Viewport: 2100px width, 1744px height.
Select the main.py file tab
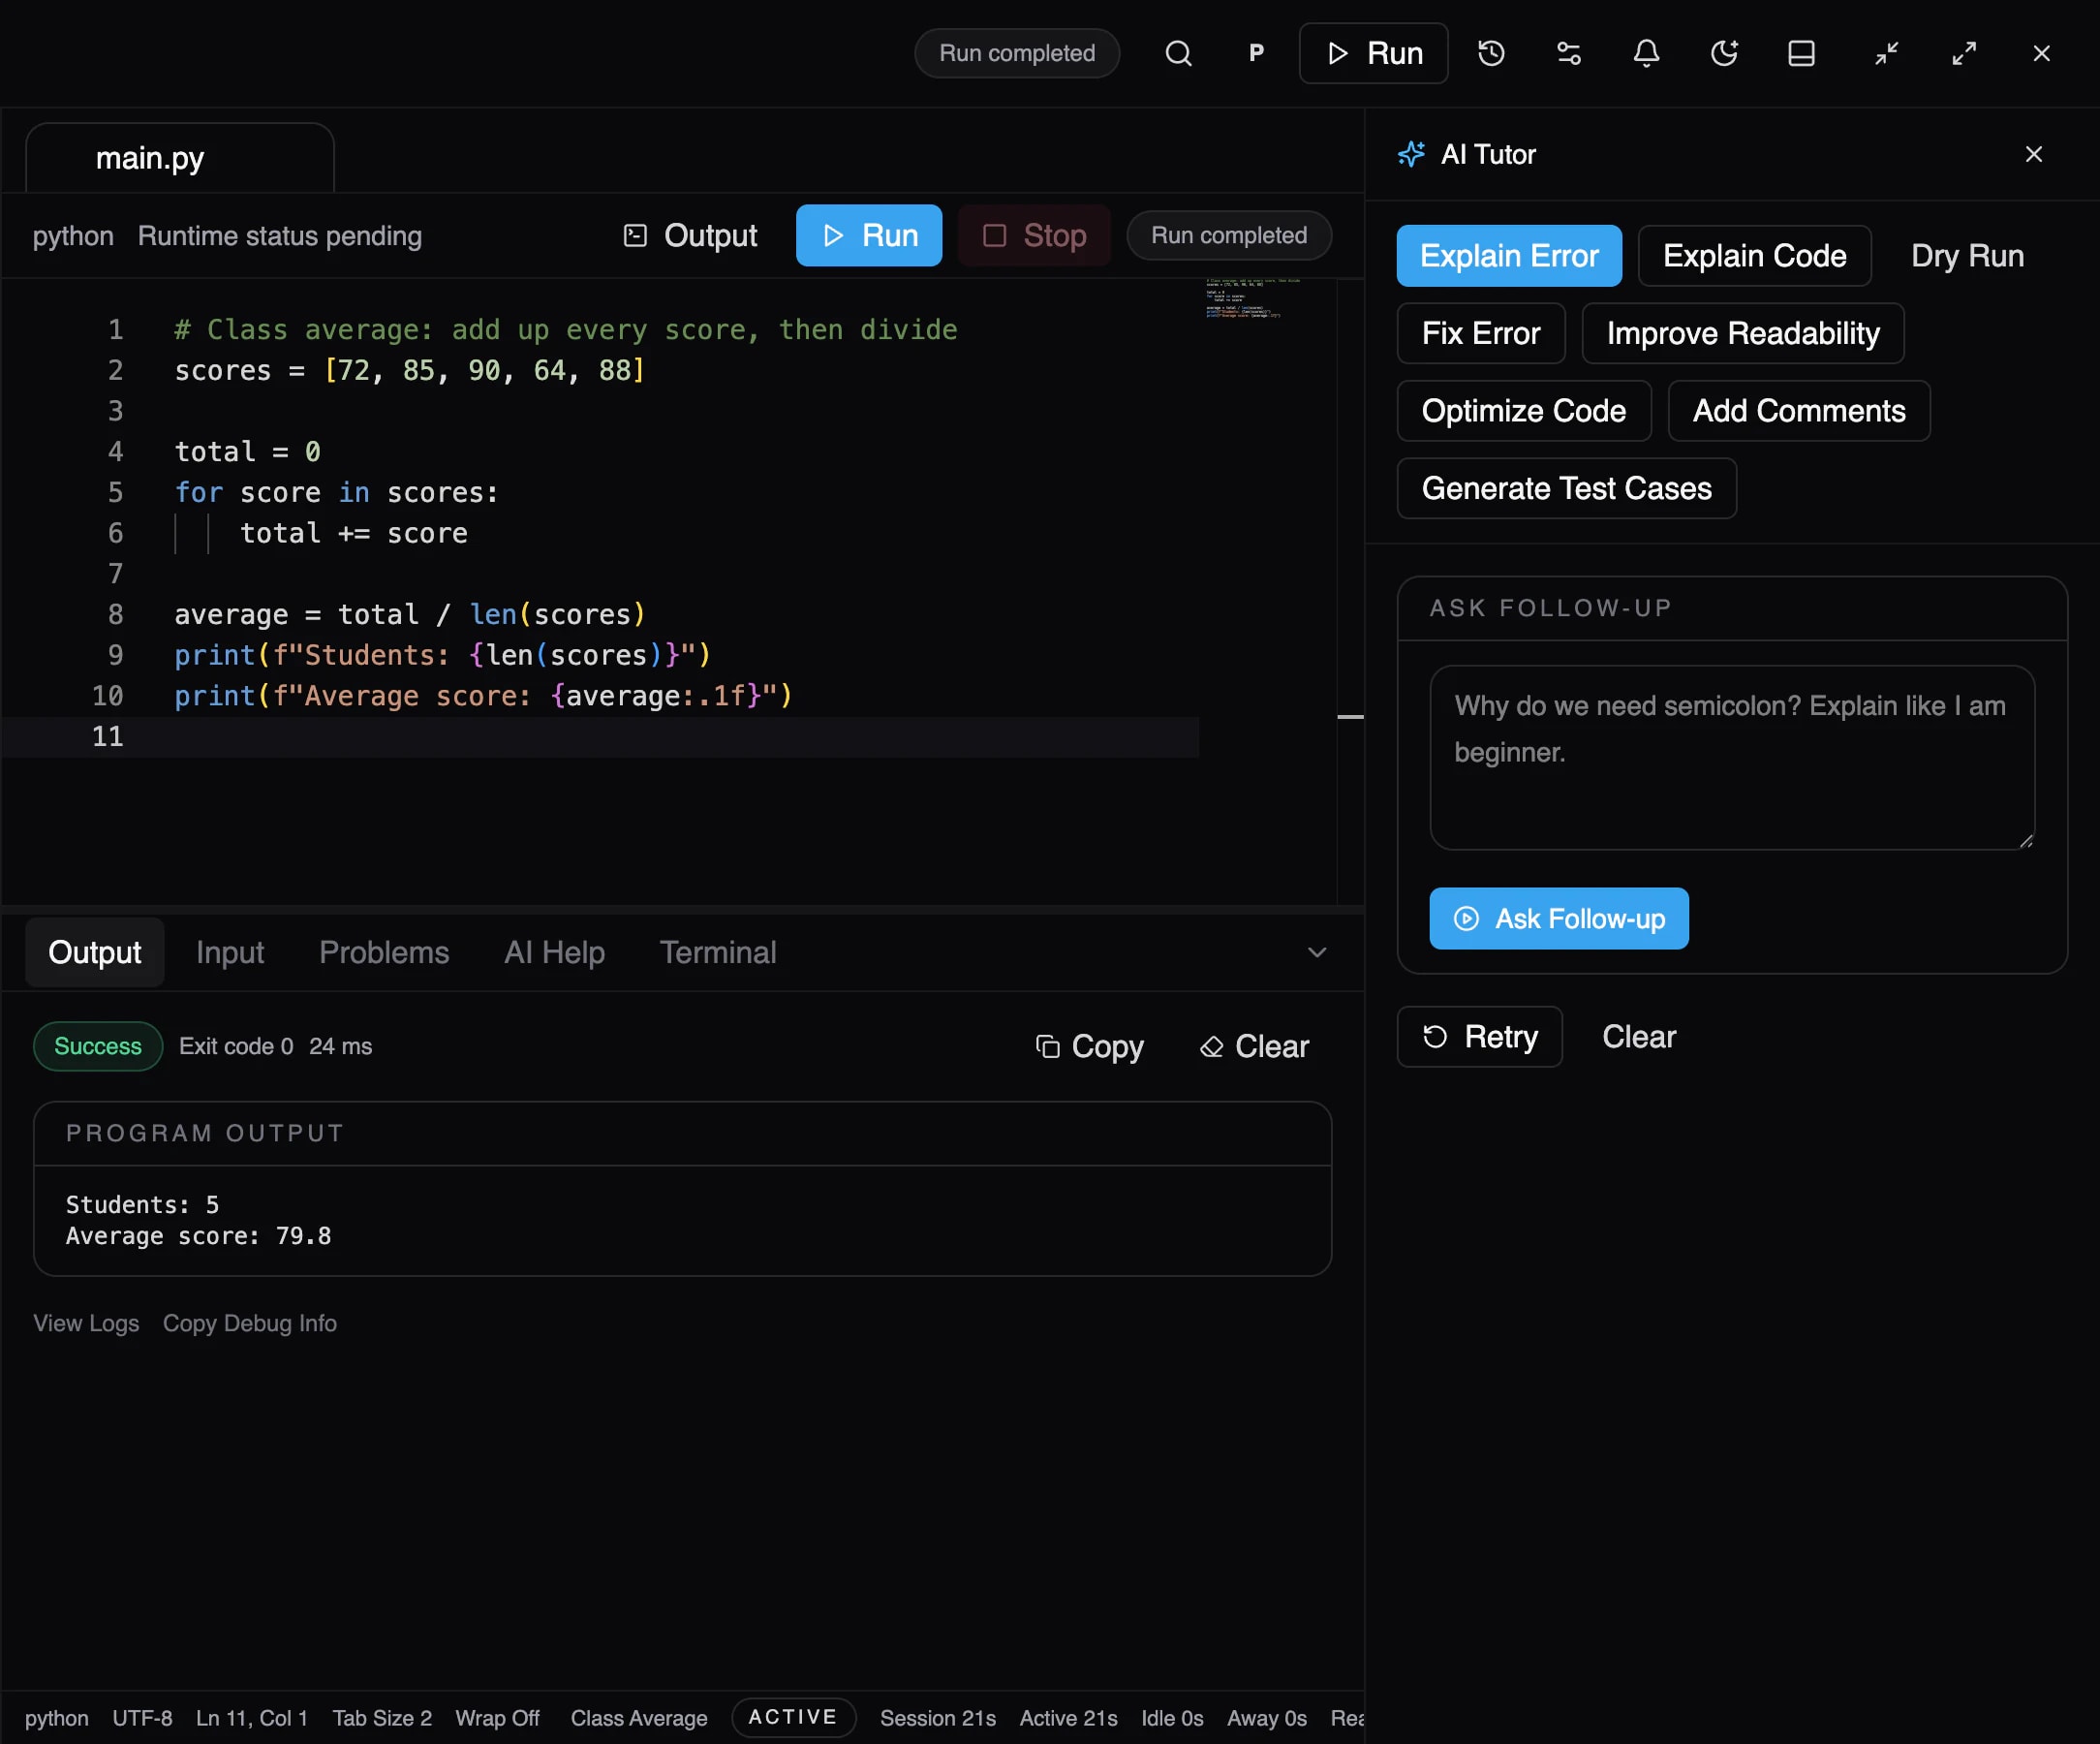(x=180, y=158)
